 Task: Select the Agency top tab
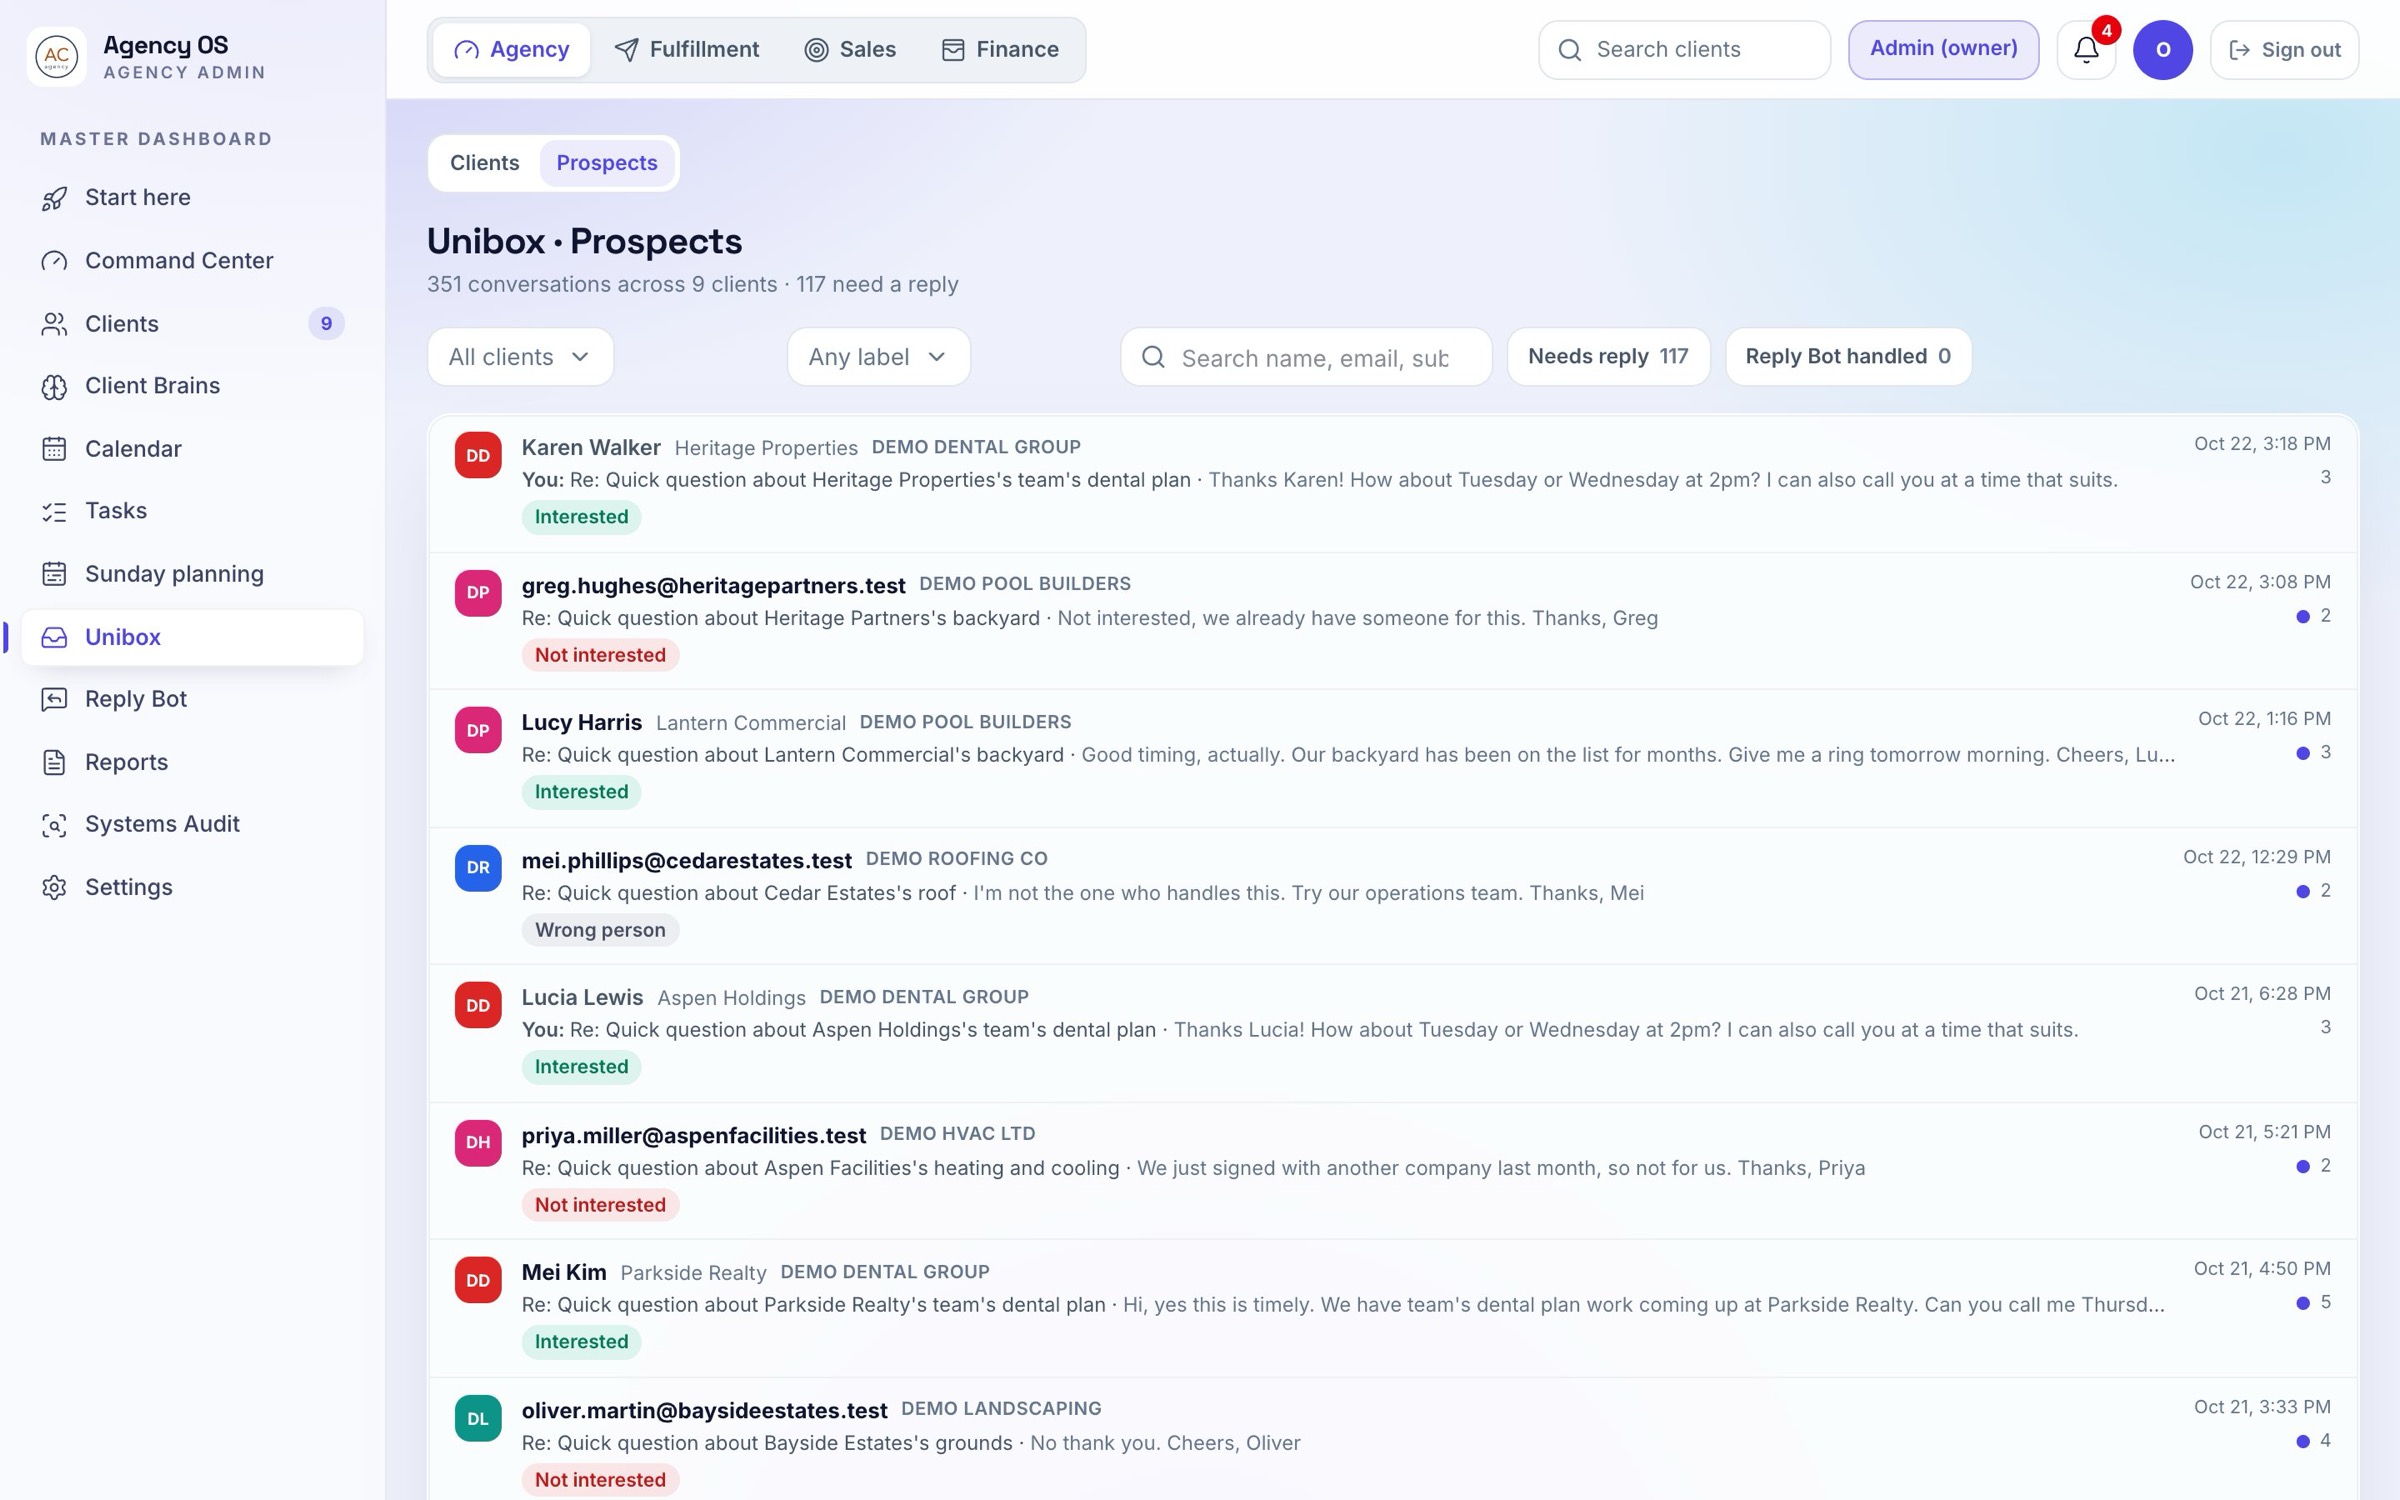click(511, 49)
